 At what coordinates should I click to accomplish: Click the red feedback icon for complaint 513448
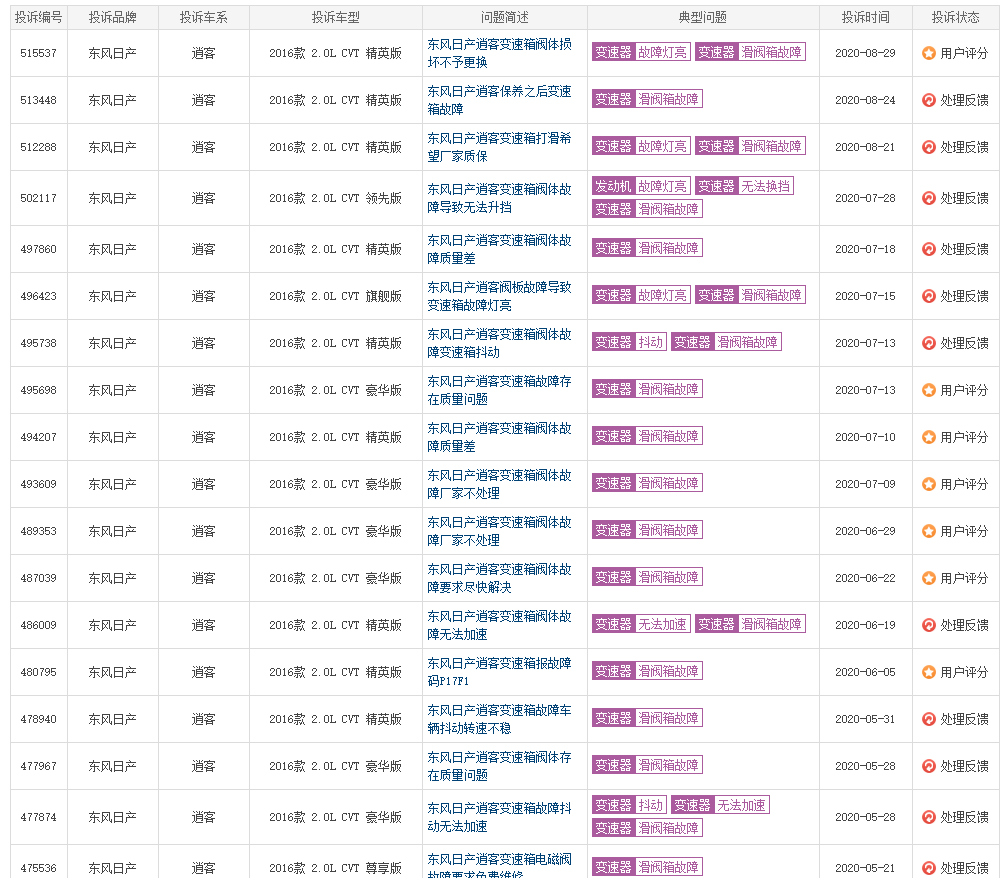[x=928, y=100]
